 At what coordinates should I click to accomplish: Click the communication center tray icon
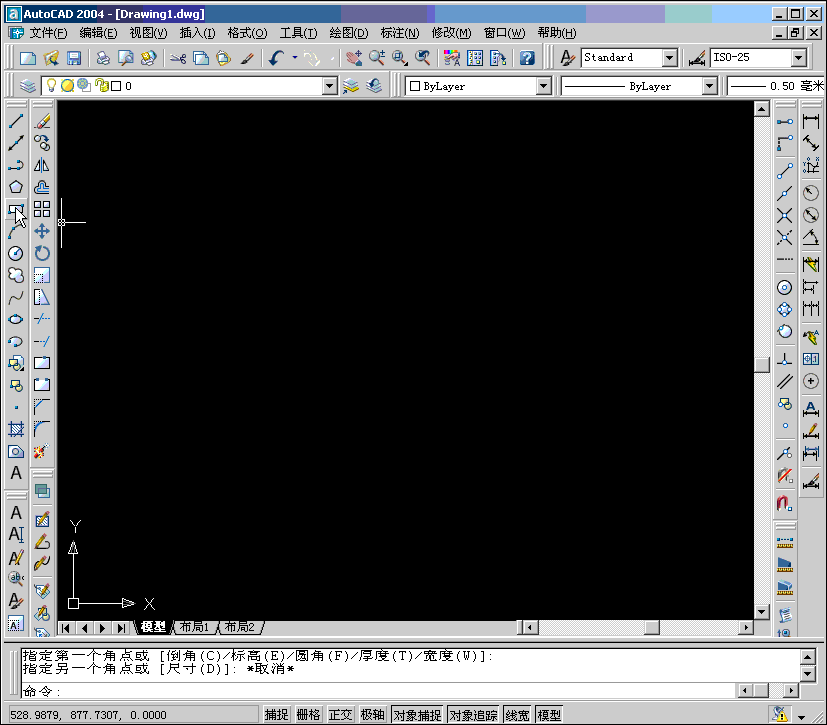[x=780, y=714]
